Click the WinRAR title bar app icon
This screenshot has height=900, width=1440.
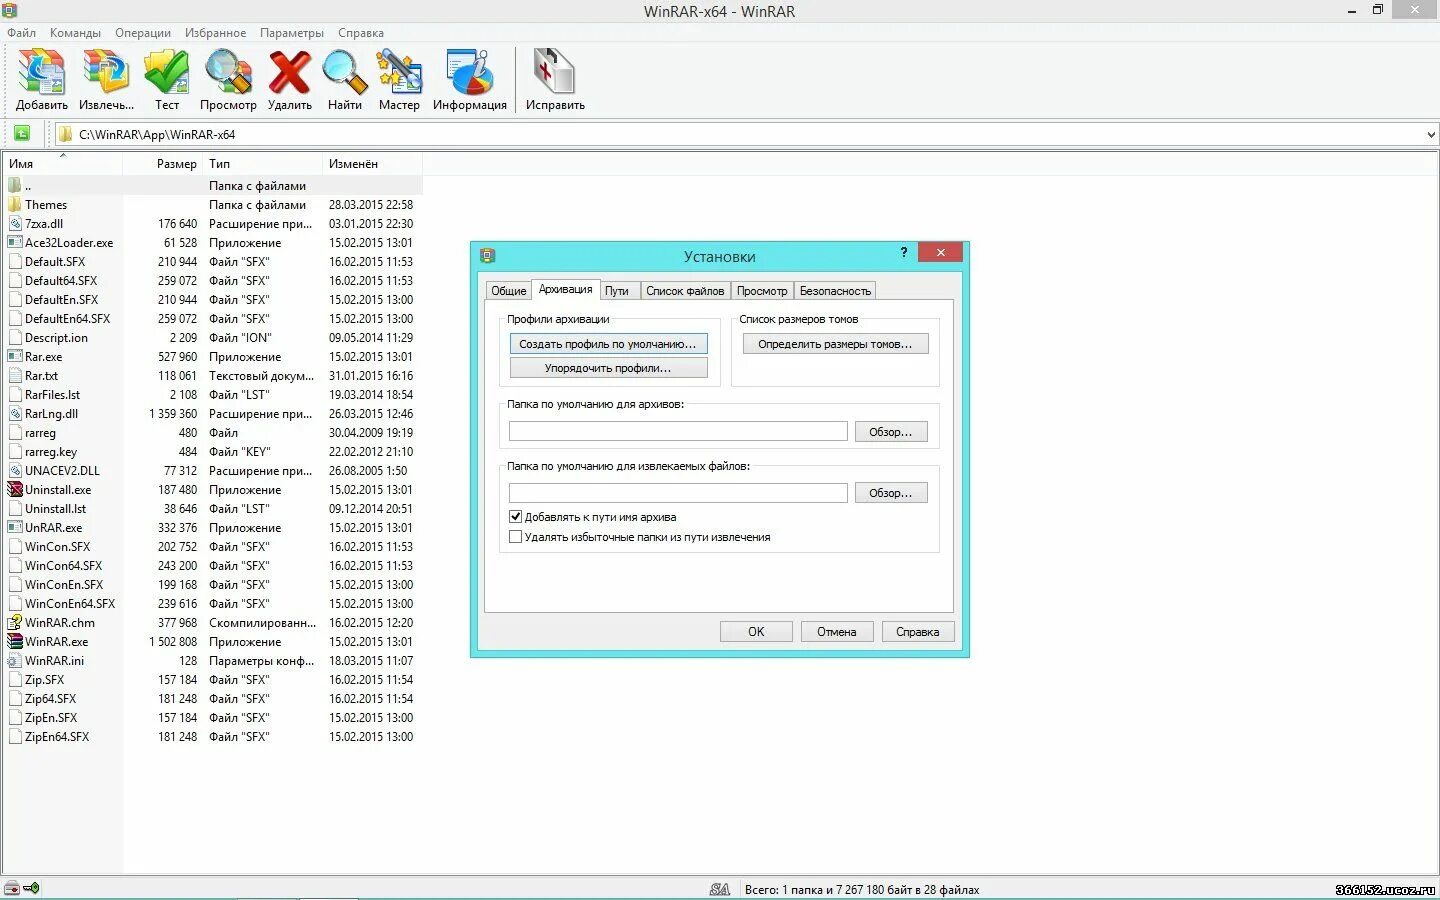[9, 10]
